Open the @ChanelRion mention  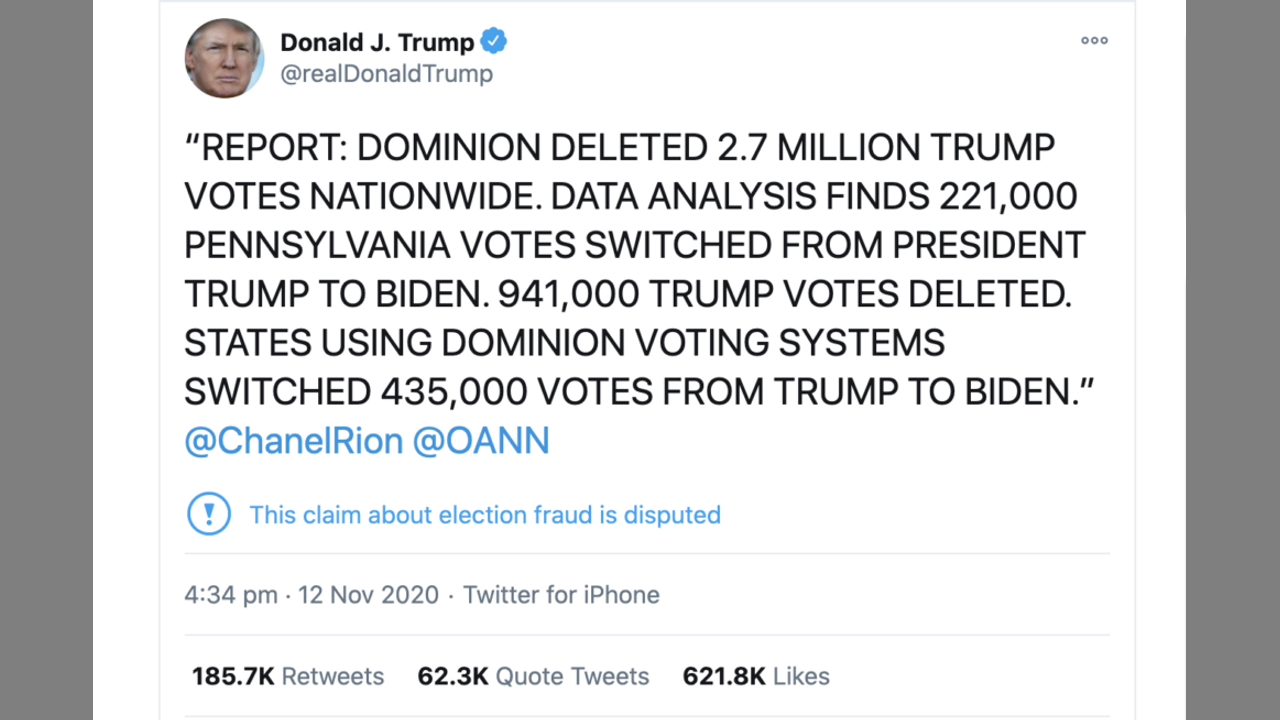pos(293,441)
